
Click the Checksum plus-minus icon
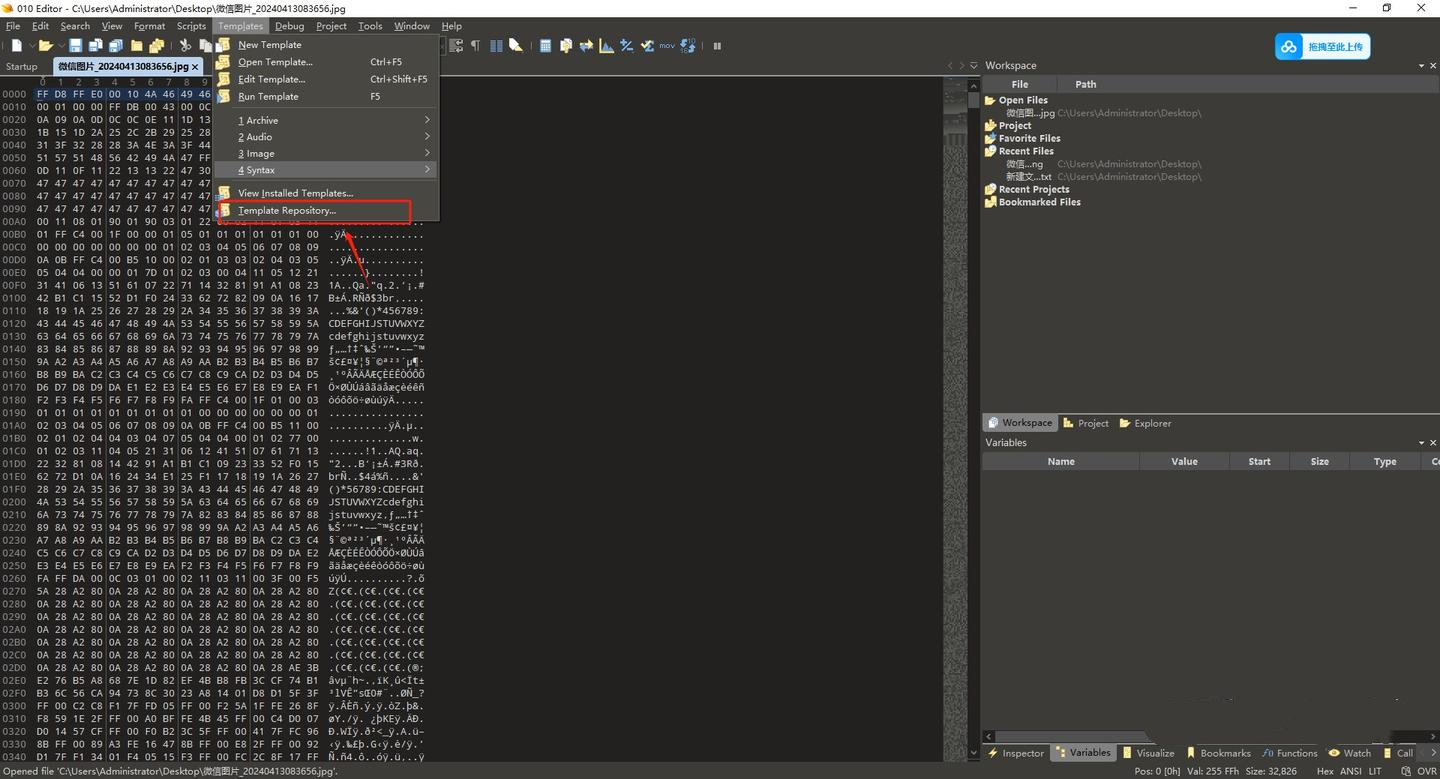coord(626,45)
